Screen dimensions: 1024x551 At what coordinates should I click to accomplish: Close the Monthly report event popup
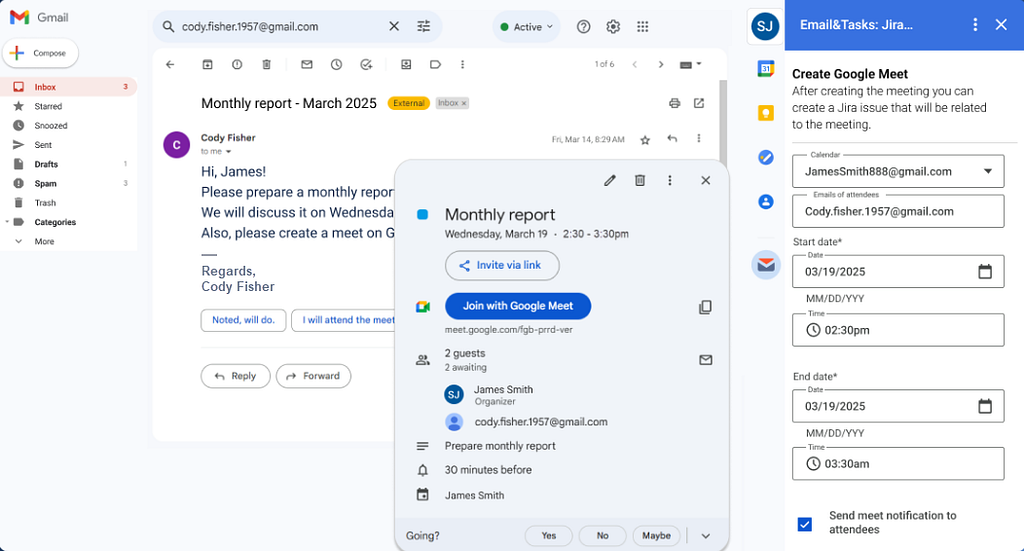705,181
